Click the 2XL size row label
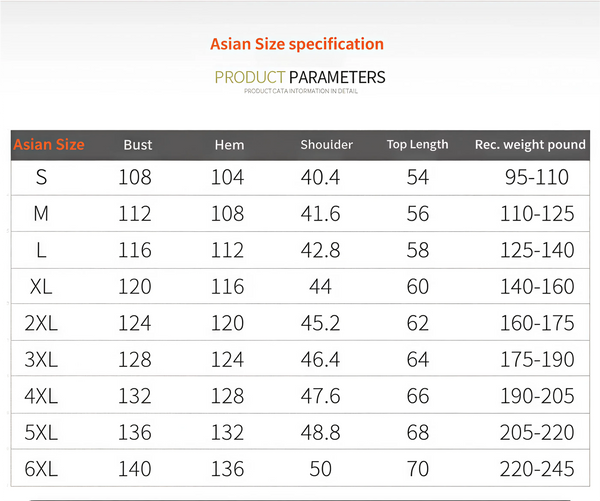The image size is (600, 501). 41,323
